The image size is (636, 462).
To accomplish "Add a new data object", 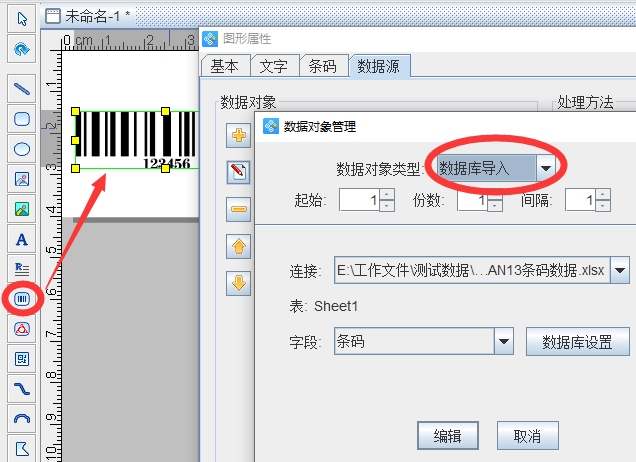I will pyautogui.click(x=238, y=135).
